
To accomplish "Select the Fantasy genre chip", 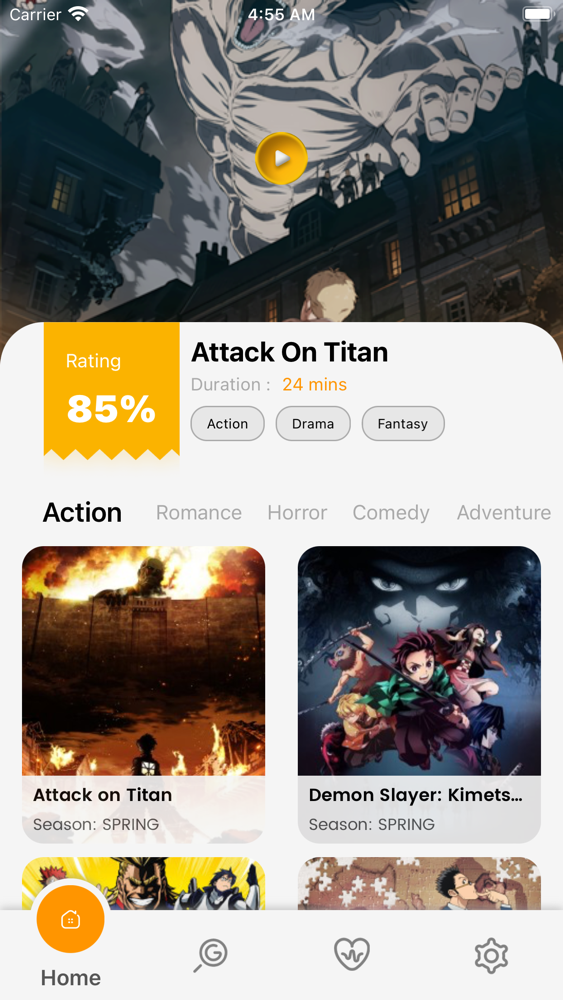I will tap(403, 423).
